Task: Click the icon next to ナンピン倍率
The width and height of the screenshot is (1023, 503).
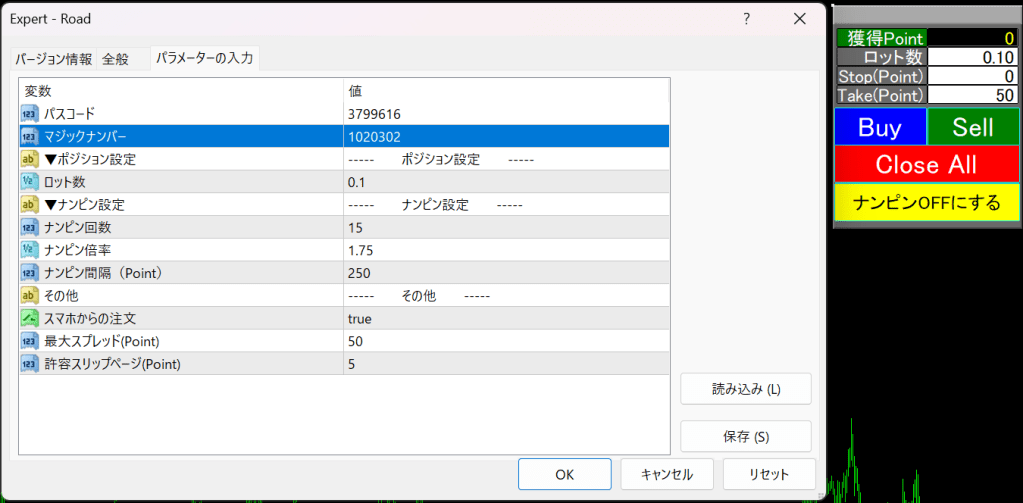Action: point(30,250)
